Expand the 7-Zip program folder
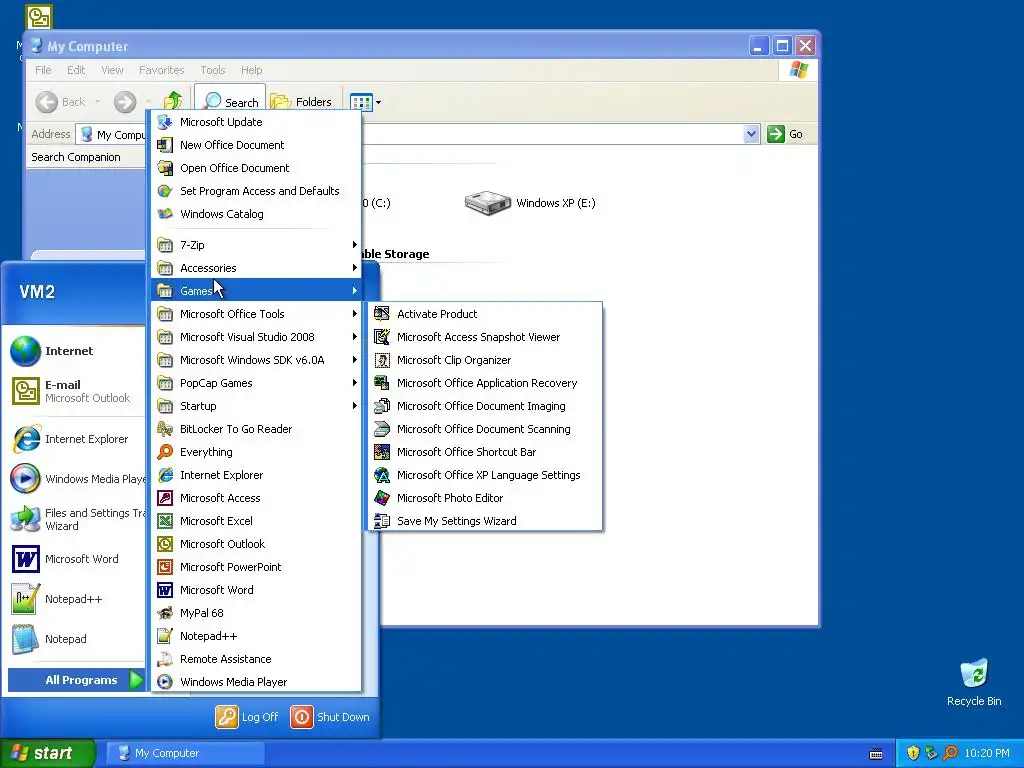This screenshot has height=768, width=1024. 256,245
